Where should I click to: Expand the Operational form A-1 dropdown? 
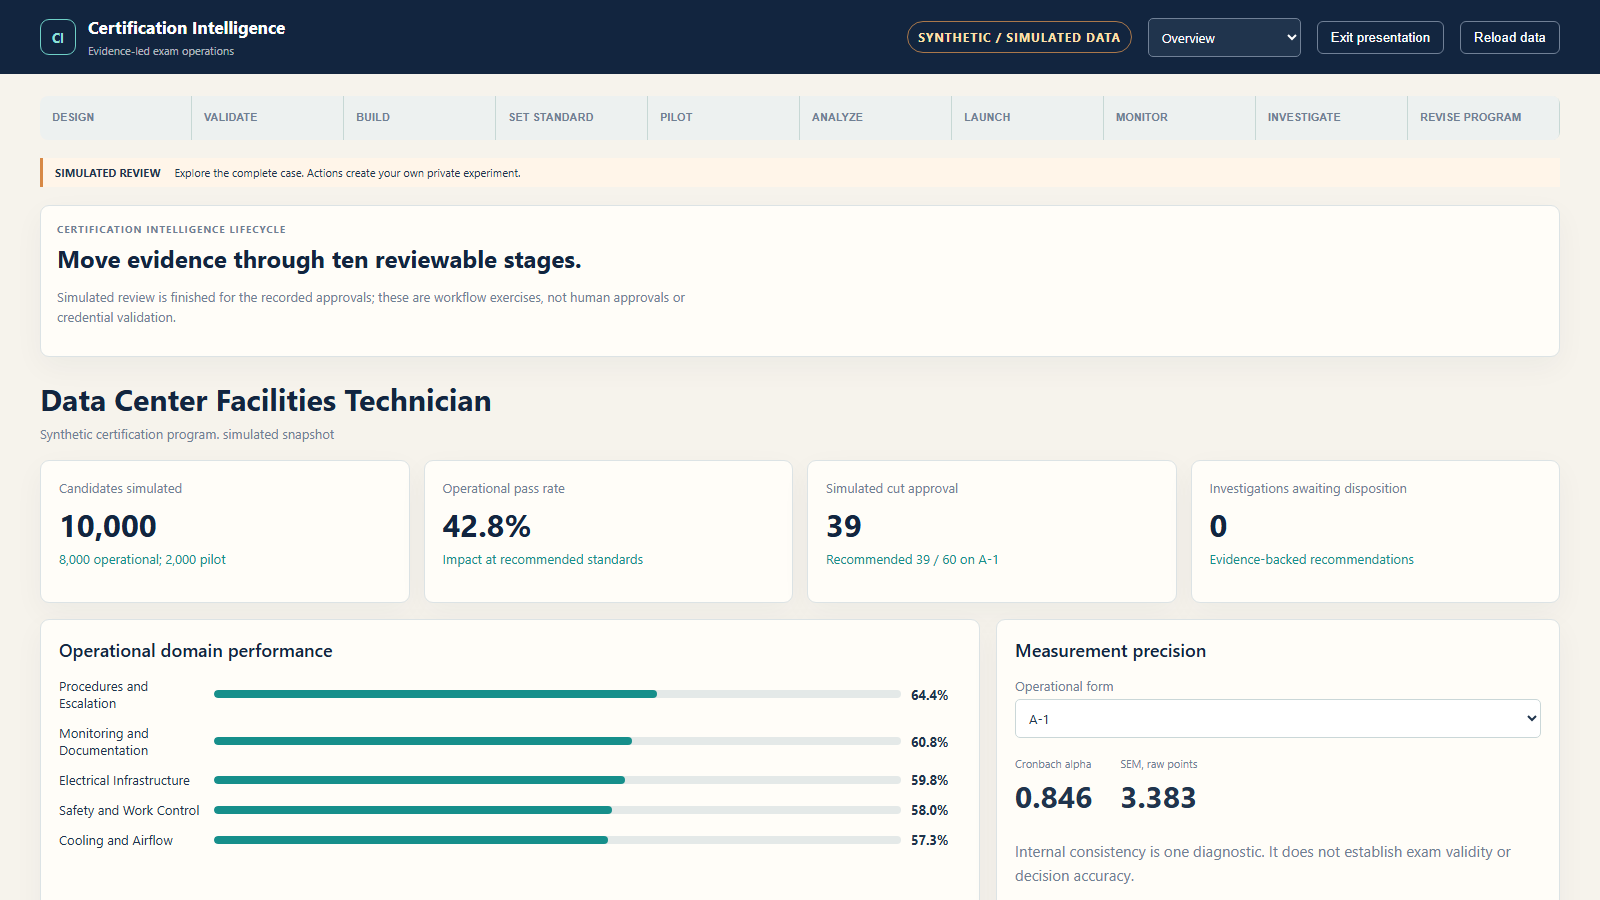click(1278, 719)
